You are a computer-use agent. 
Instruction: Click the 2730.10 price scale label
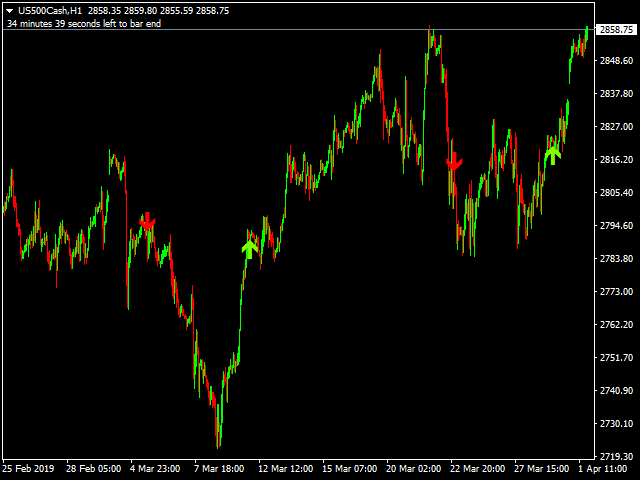tap(616, 424)
